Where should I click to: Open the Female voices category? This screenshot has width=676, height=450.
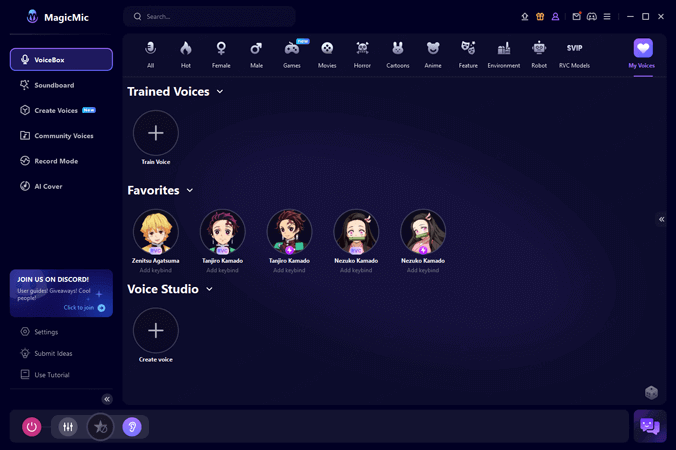tap(221, 55)
